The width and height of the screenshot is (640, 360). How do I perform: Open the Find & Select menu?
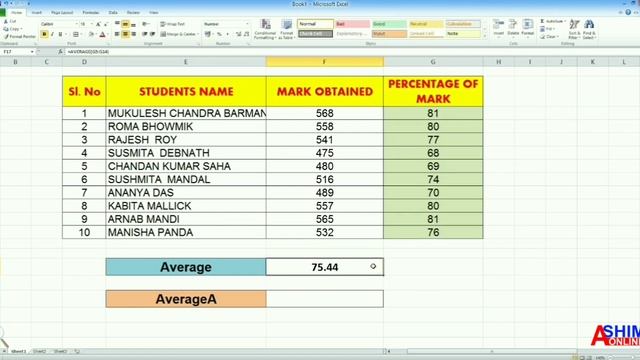tap(589, 29)
